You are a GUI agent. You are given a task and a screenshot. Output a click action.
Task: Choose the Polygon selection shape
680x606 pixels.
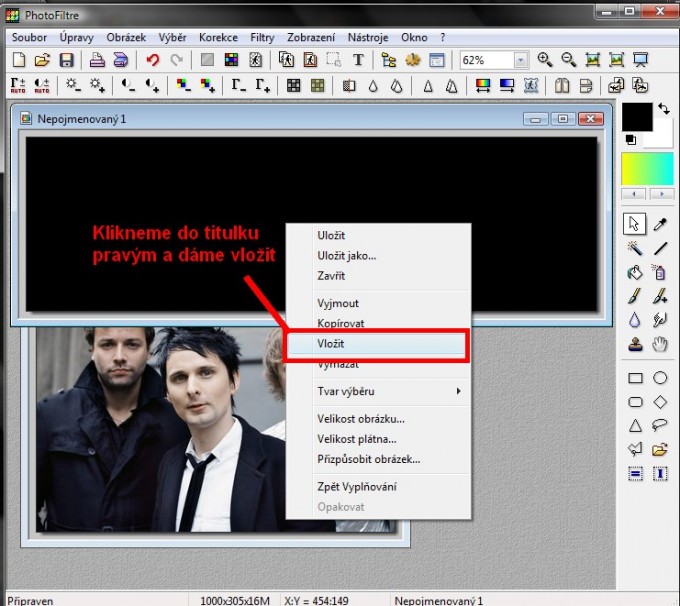point(635,449)
